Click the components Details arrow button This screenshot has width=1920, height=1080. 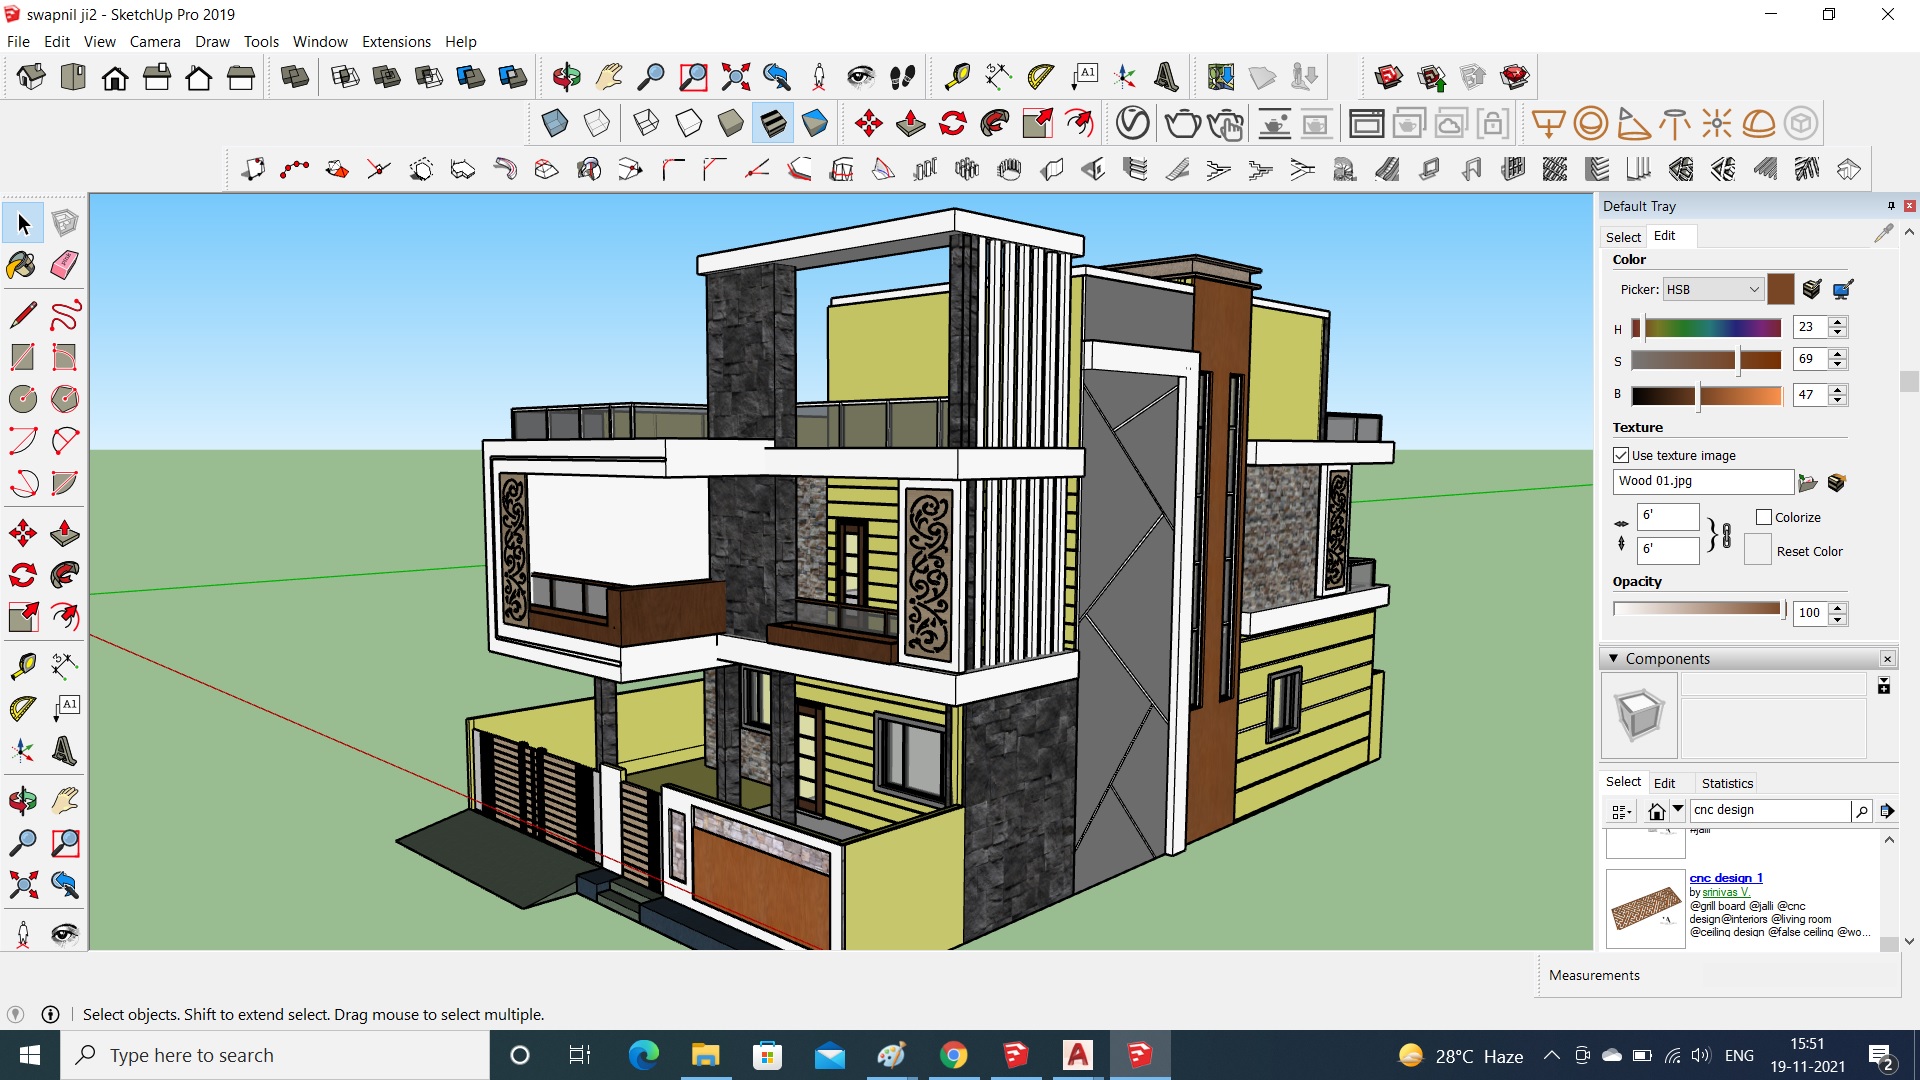coord(1887,811)
